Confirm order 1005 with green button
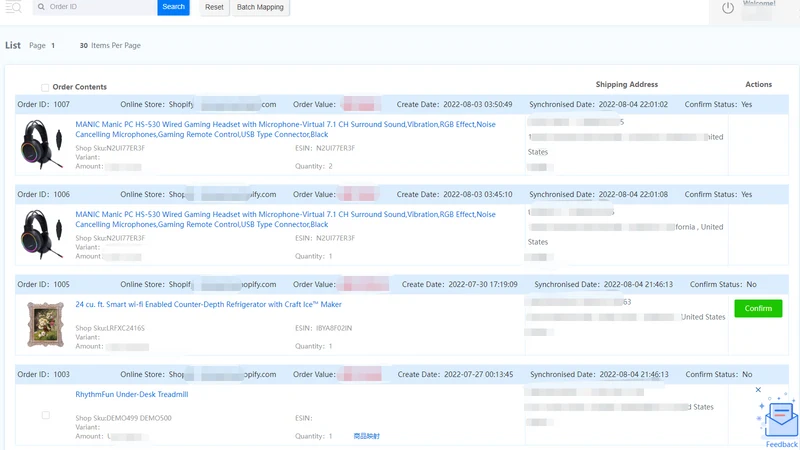 [x=758, y=308]
